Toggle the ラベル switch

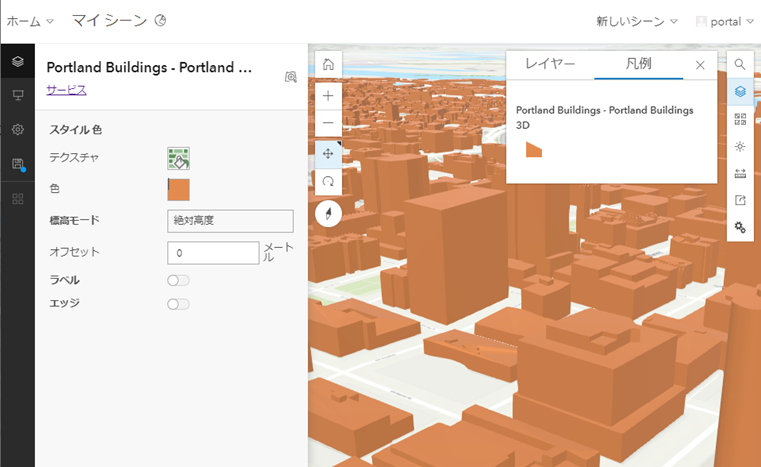click(178, 281)
